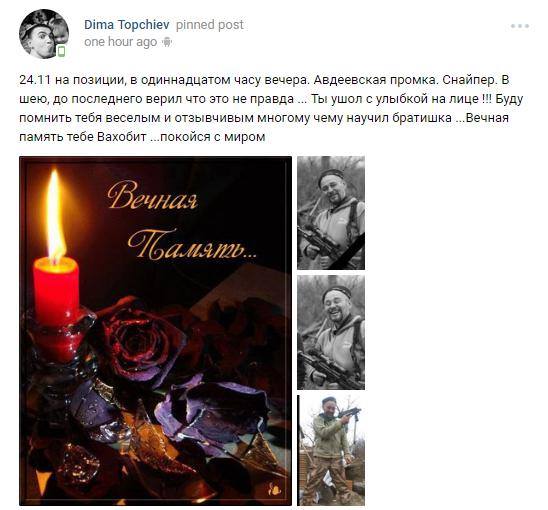Screen dimensions: 548x510
Task: Open the three-dot post options menu
Action: pos(520,26)
